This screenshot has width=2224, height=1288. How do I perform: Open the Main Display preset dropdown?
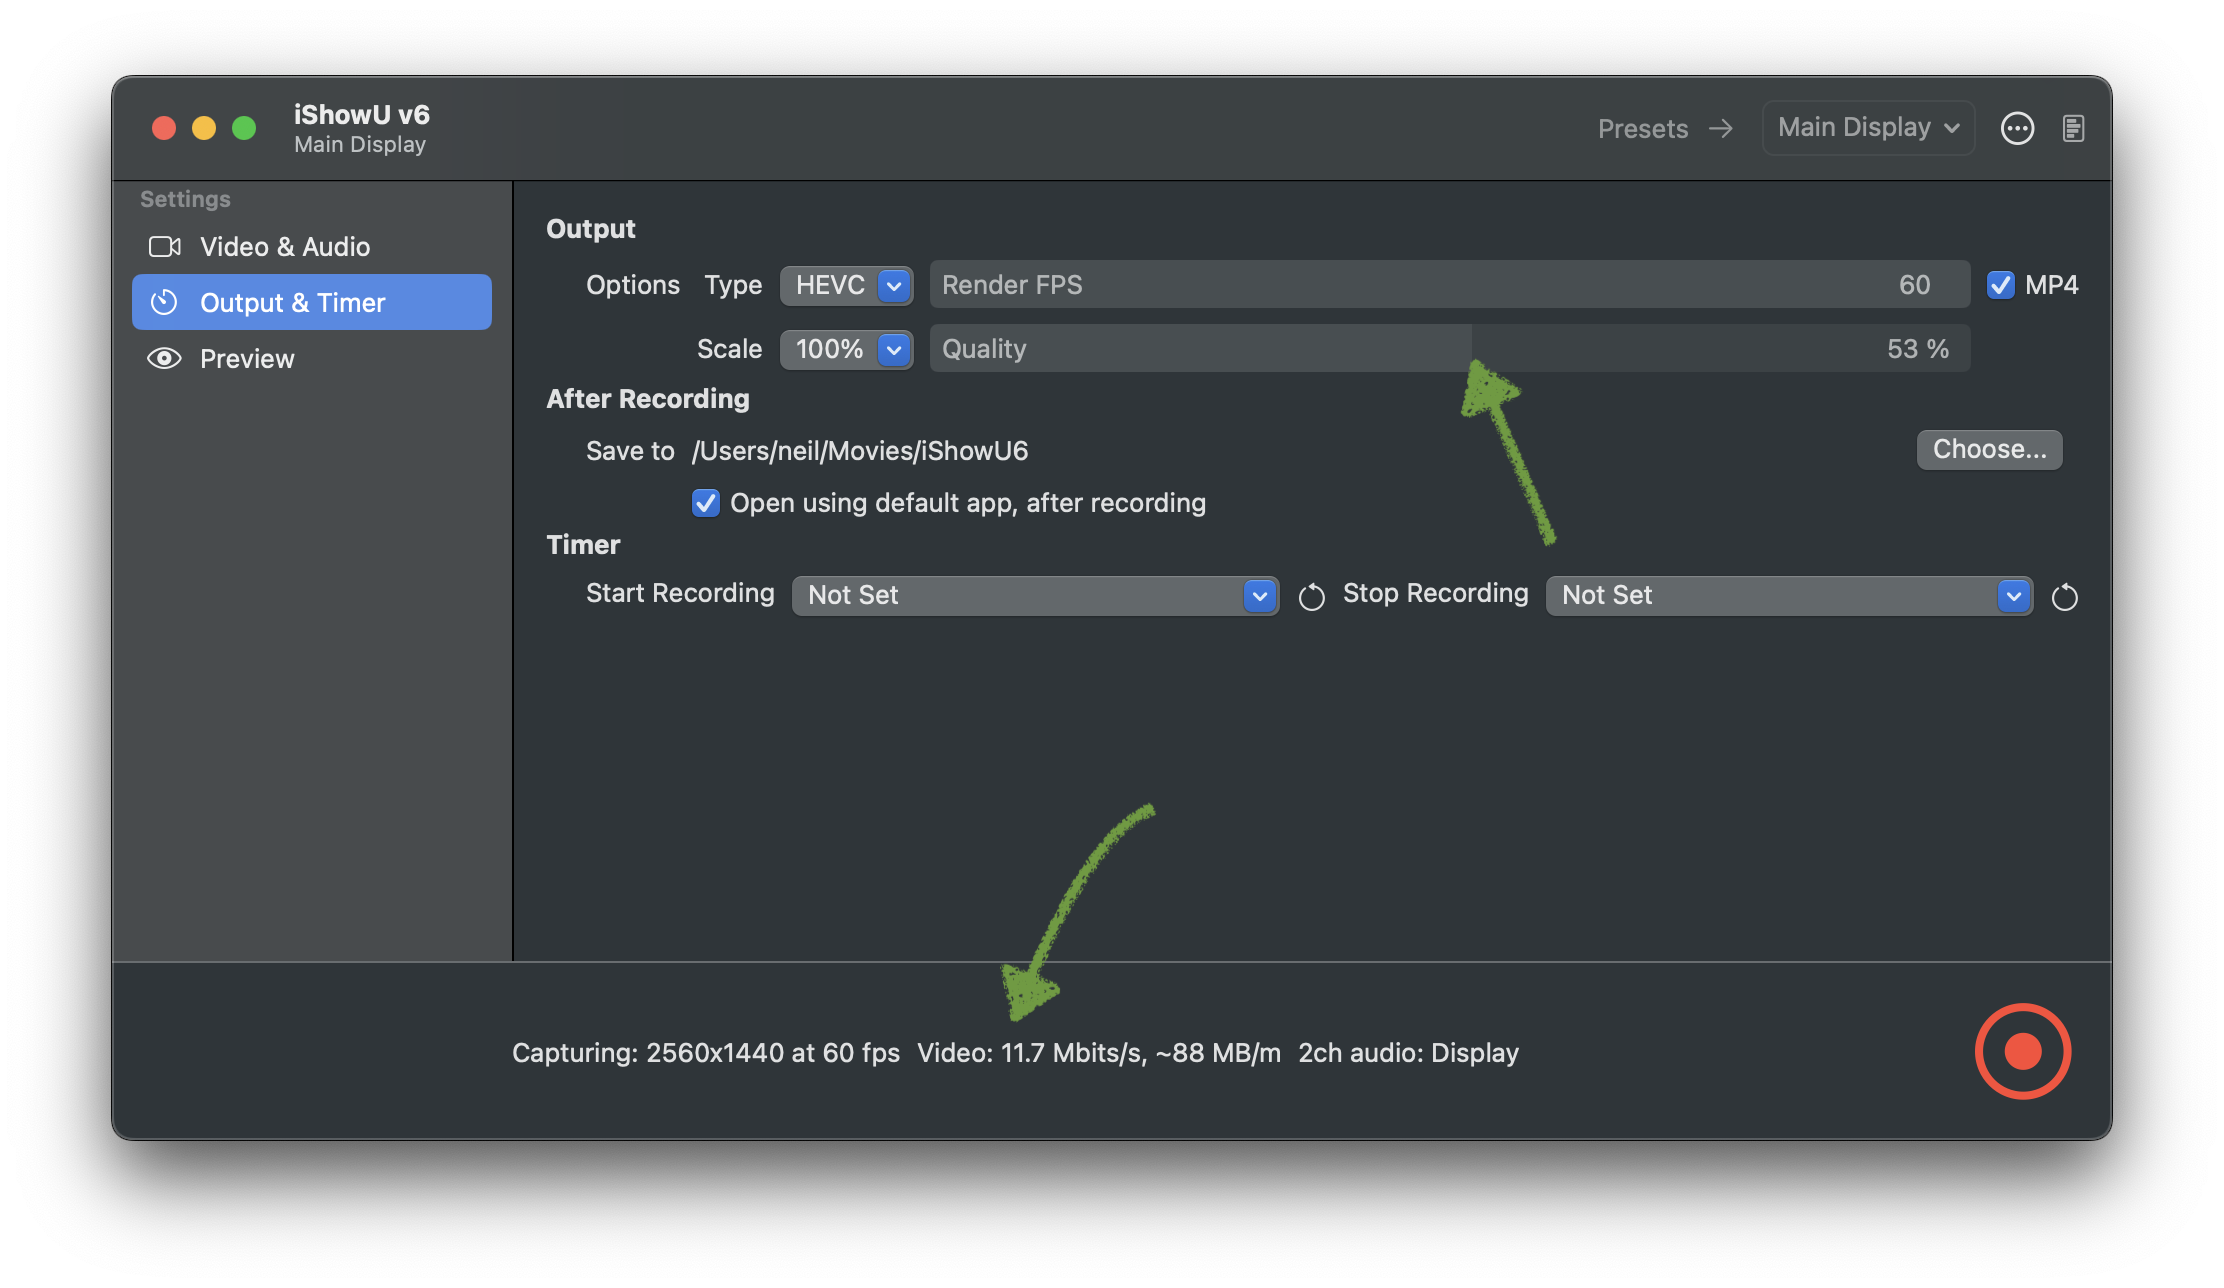[1868, 128]
